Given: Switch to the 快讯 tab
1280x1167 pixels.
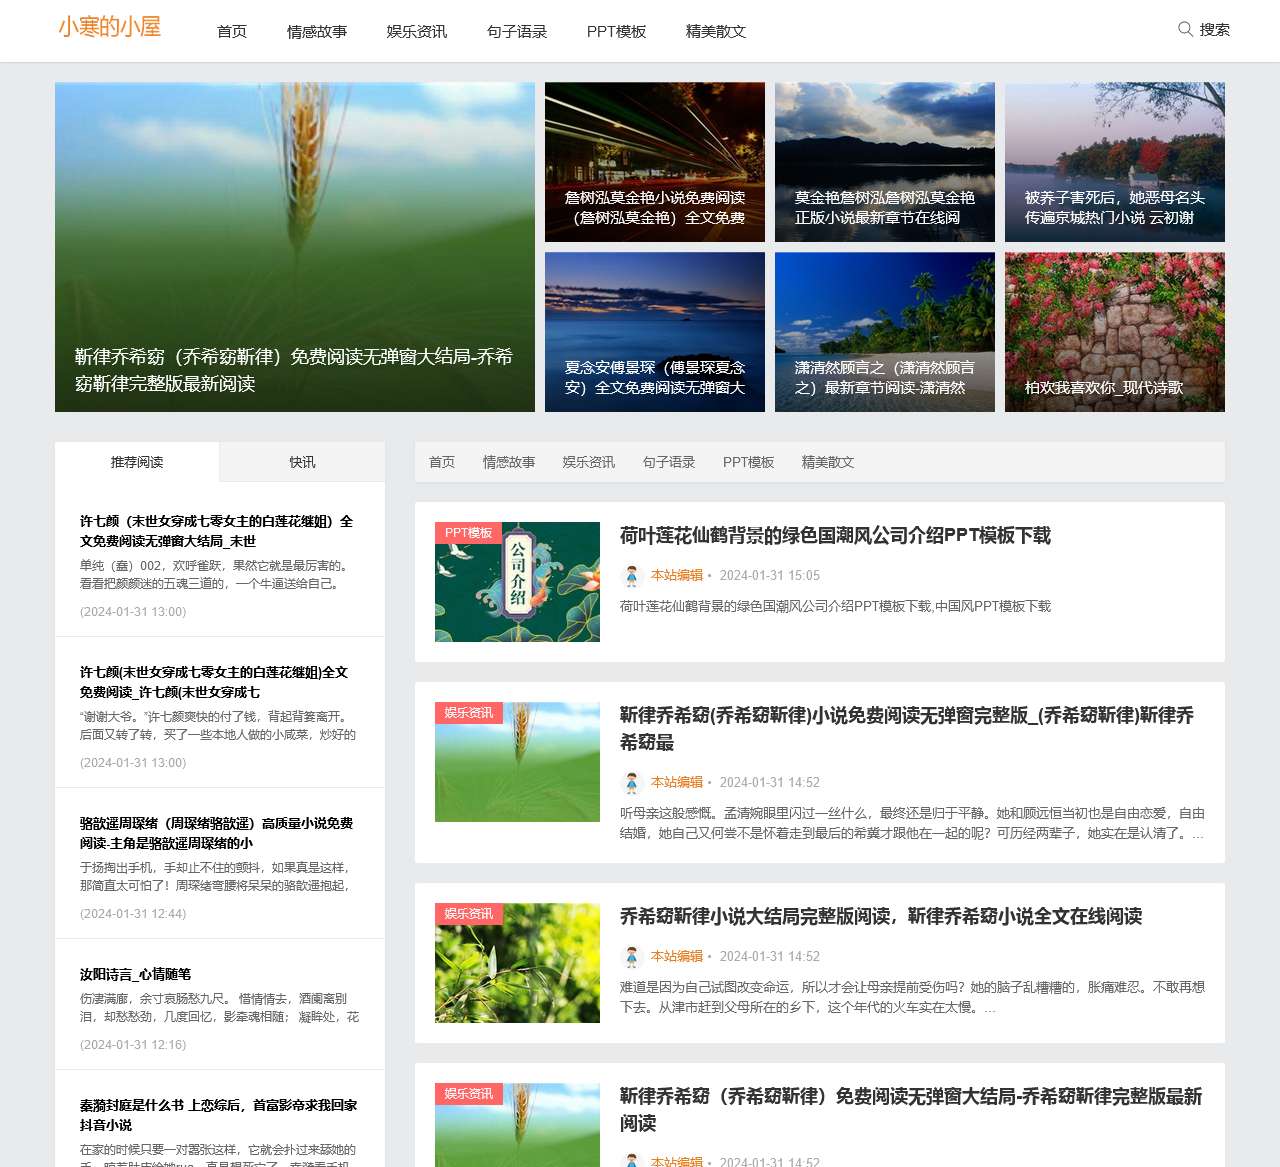Looking at the screenshot, I should click(x=301, y=461).
